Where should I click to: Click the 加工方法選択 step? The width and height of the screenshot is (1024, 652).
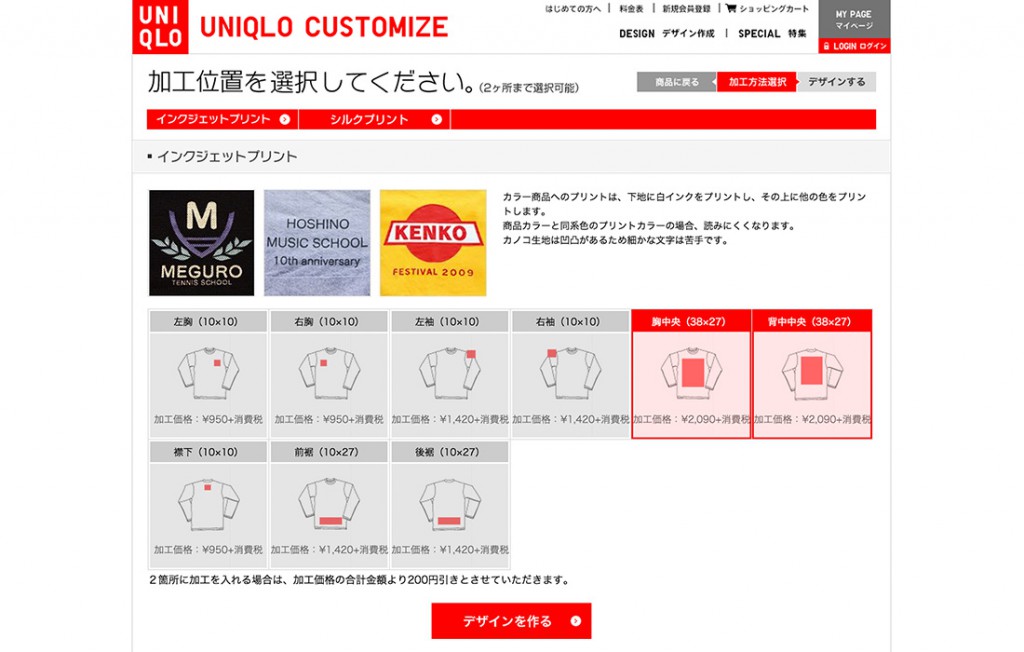[757, 82]
